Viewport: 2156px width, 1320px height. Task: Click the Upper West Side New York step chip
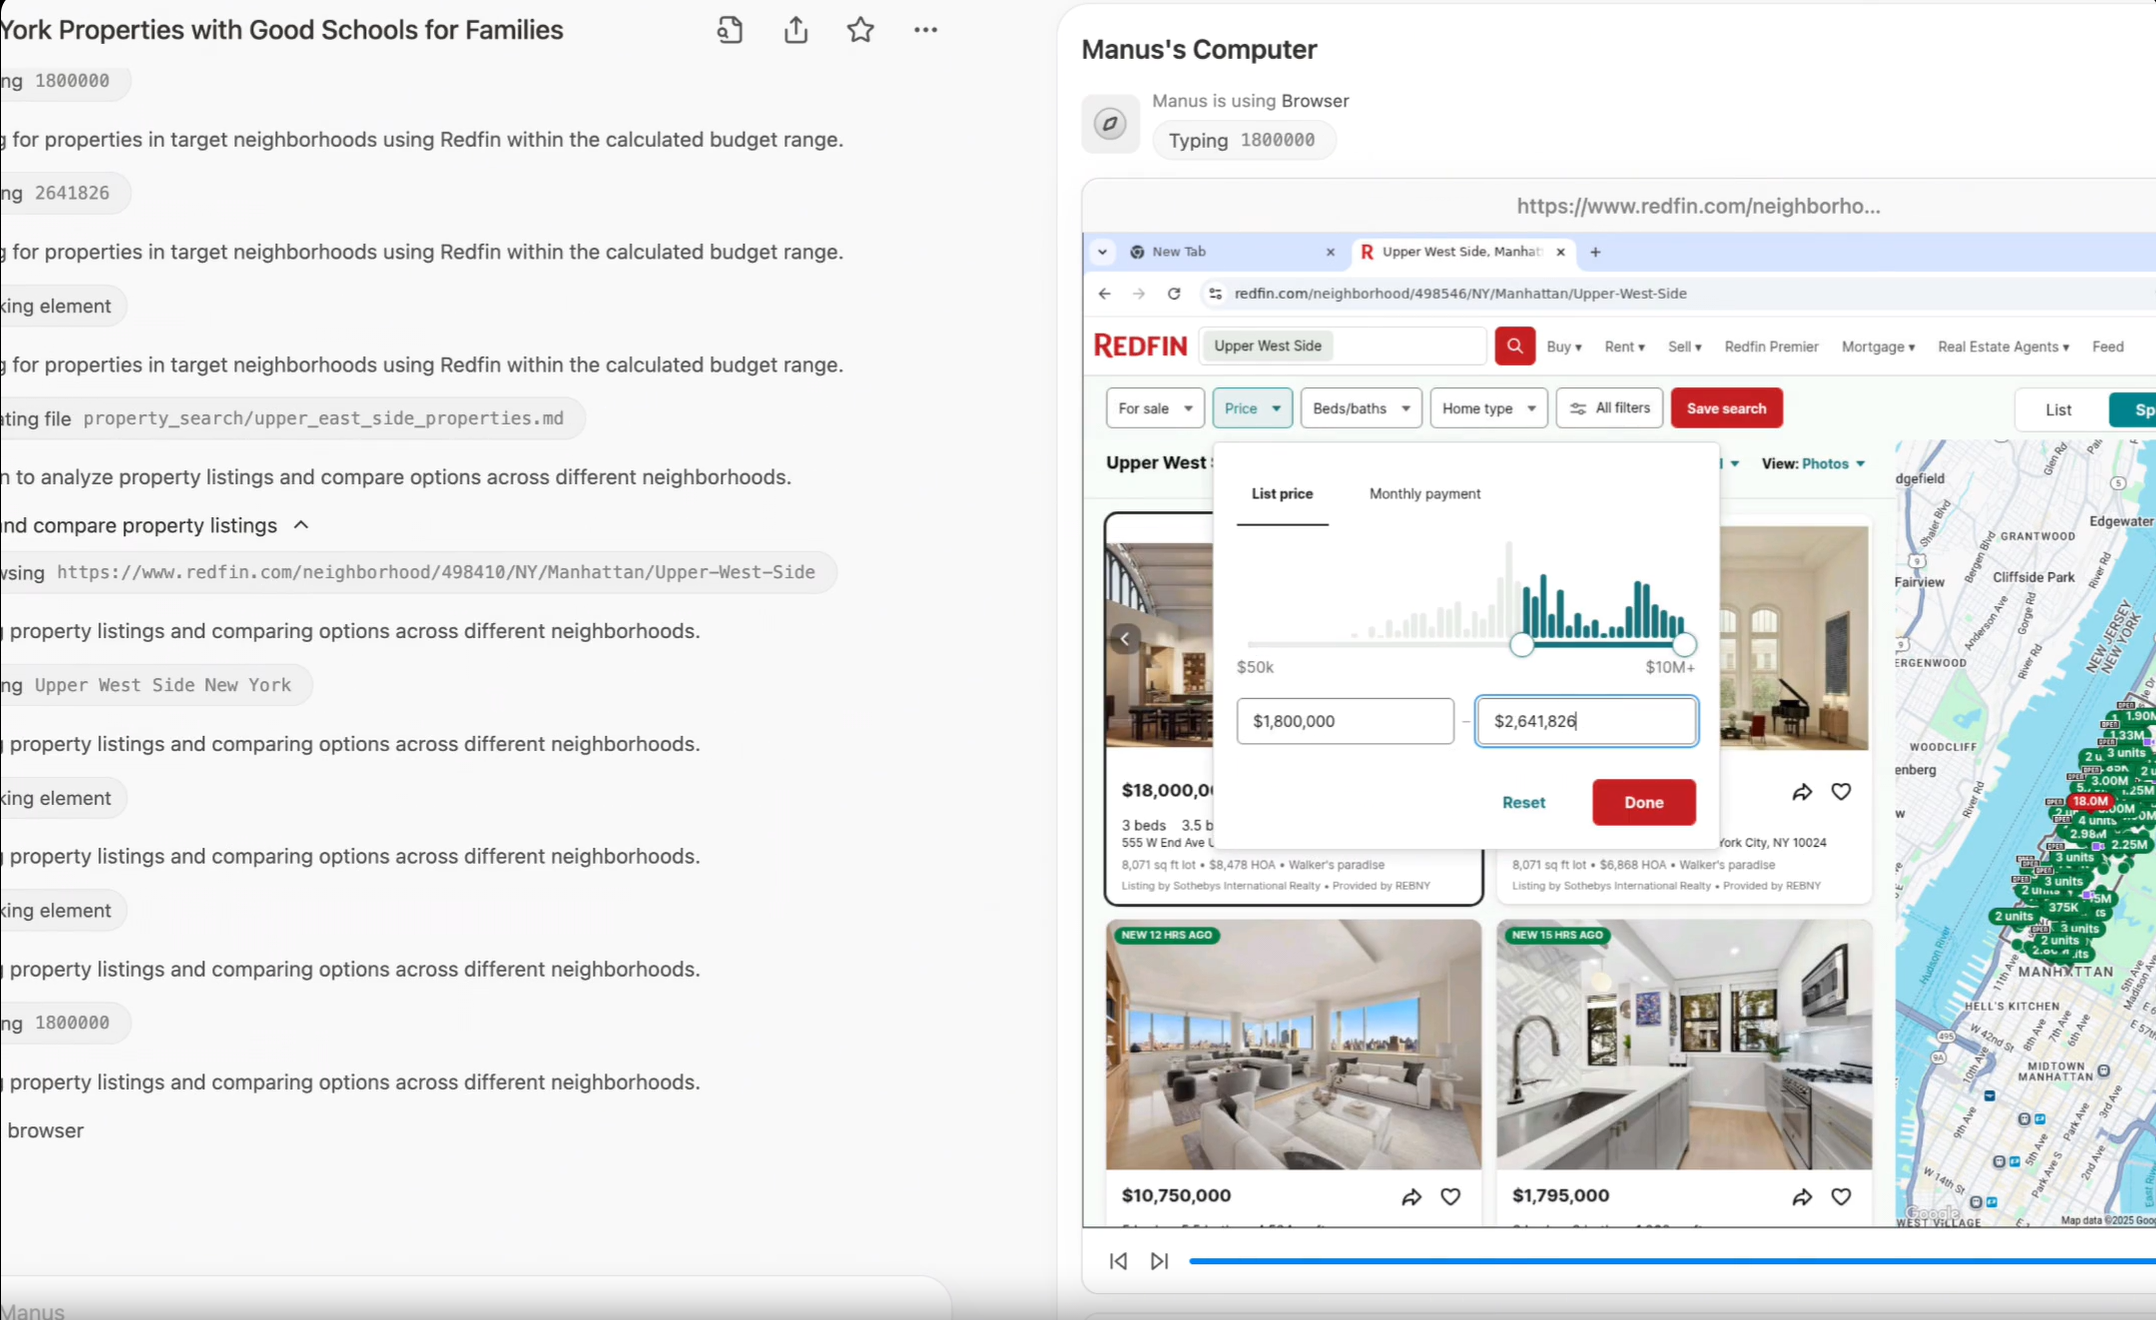point(155,685)
